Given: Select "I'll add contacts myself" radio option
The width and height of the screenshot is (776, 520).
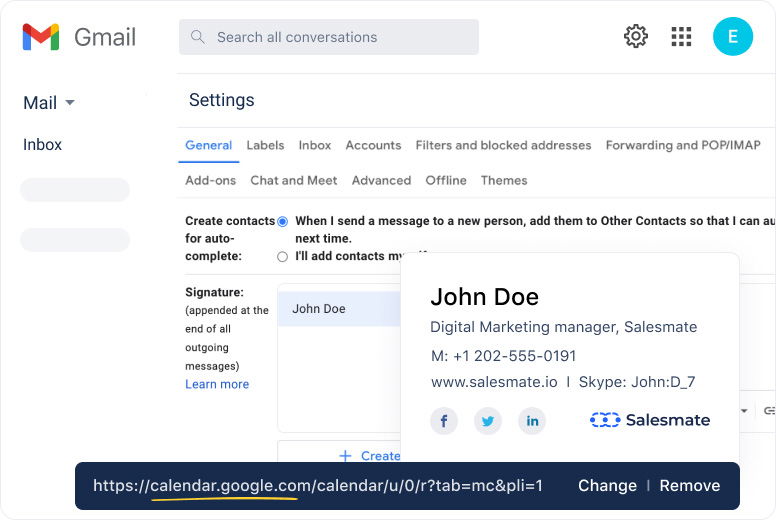Looking at the screenshot, I should pos(282,257).
